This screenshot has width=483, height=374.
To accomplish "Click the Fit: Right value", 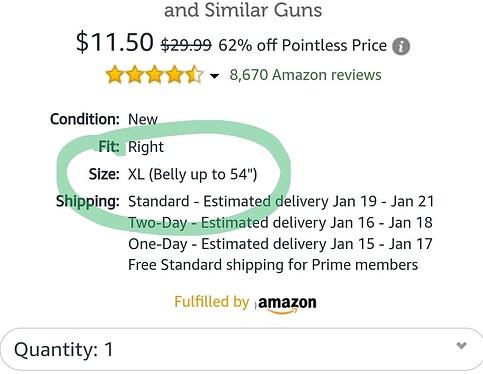I will point(146,147).
